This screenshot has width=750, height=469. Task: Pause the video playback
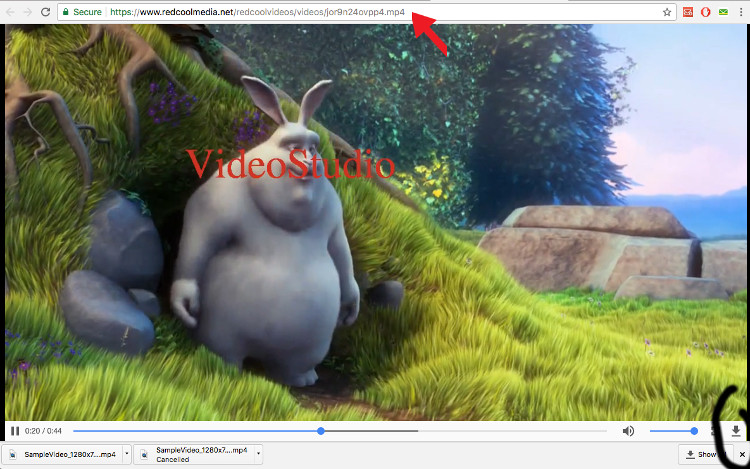pos(15,431)
